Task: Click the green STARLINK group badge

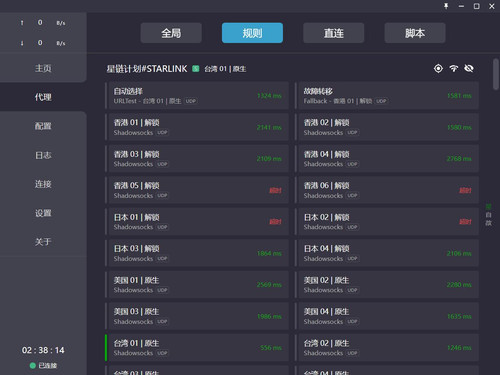Action: point(196,69)
